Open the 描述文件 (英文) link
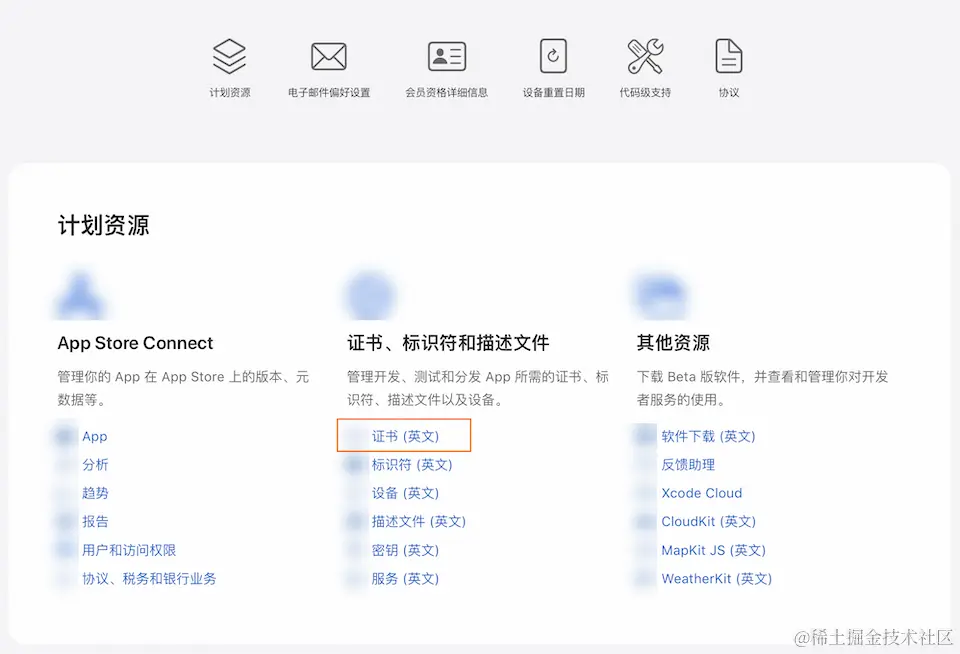Image resolution: width=960 pixels, height=654 pixels. [419, 521]
